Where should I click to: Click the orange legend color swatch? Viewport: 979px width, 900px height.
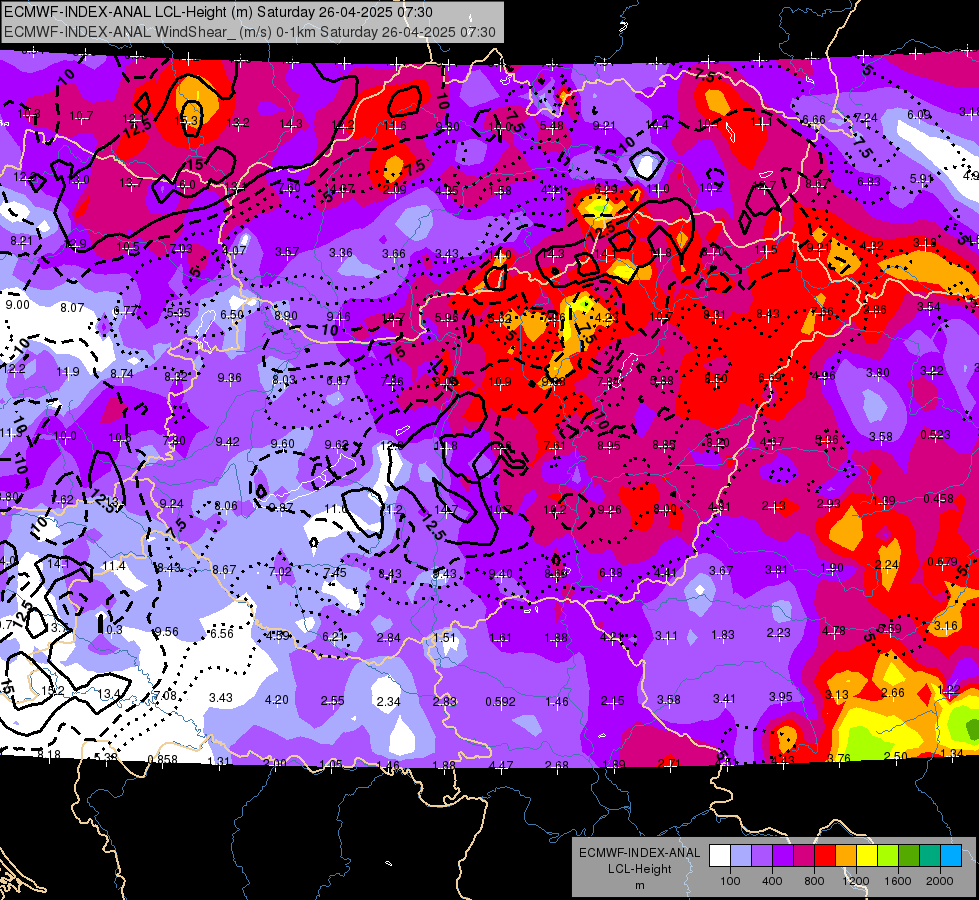pyautogui.click(x=846, y=856)
